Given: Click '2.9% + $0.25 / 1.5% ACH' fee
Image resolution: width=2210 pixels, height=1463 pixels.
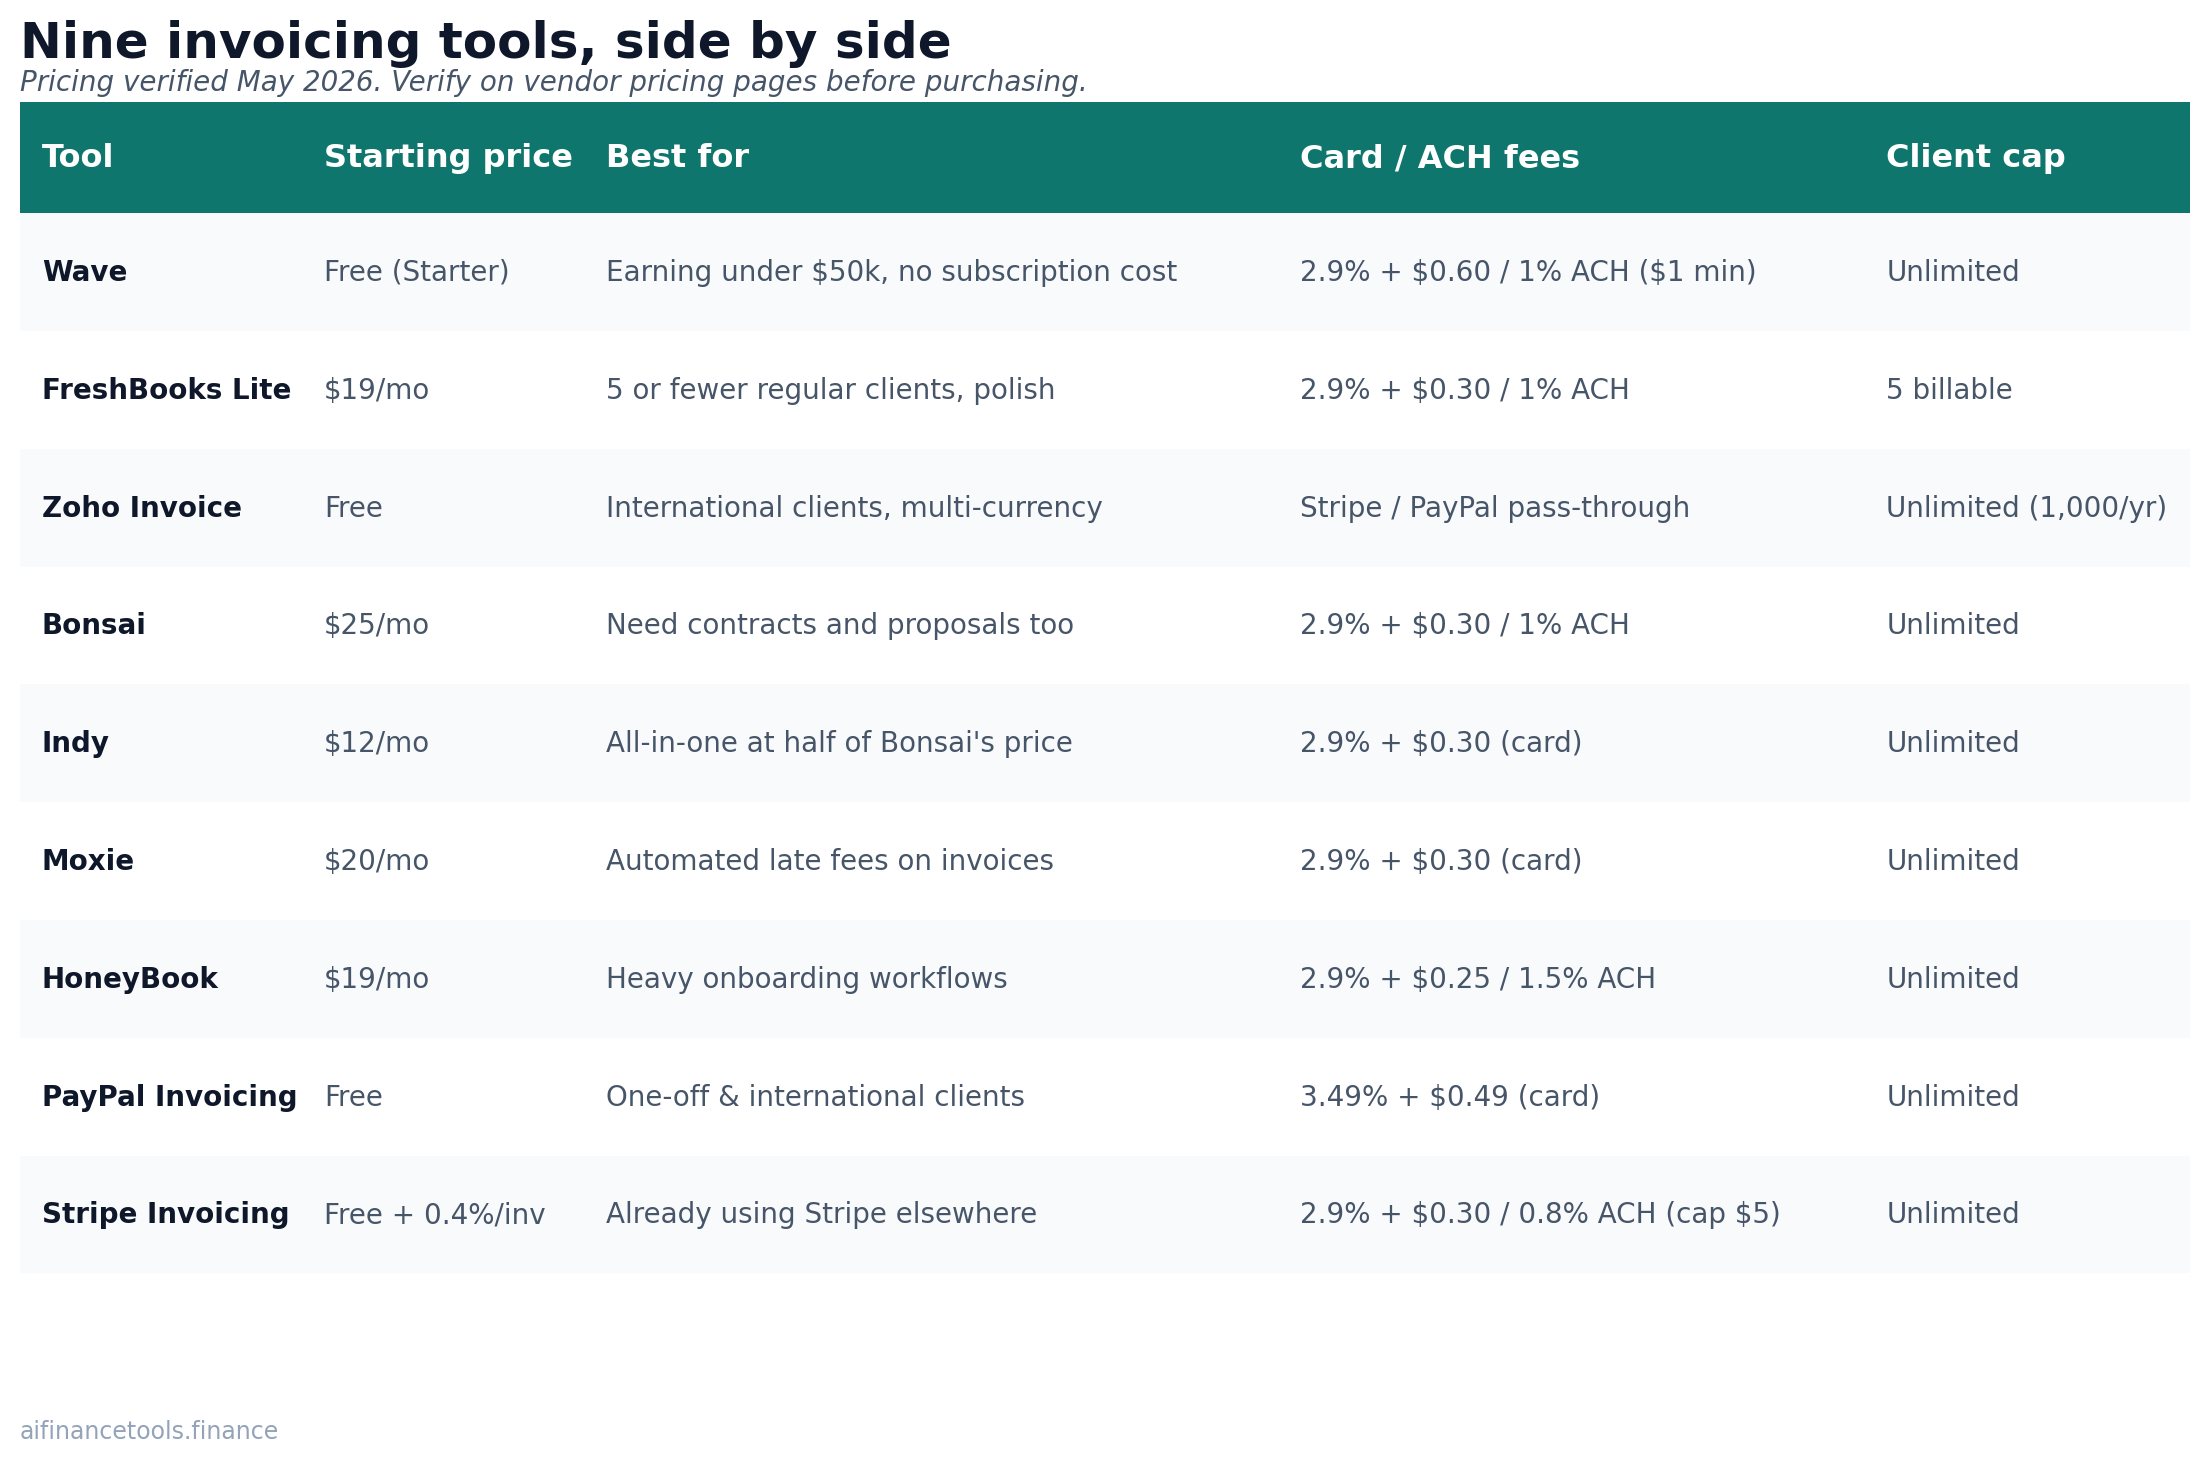Looking at the screenshot, I should (x=1477, y=979).
